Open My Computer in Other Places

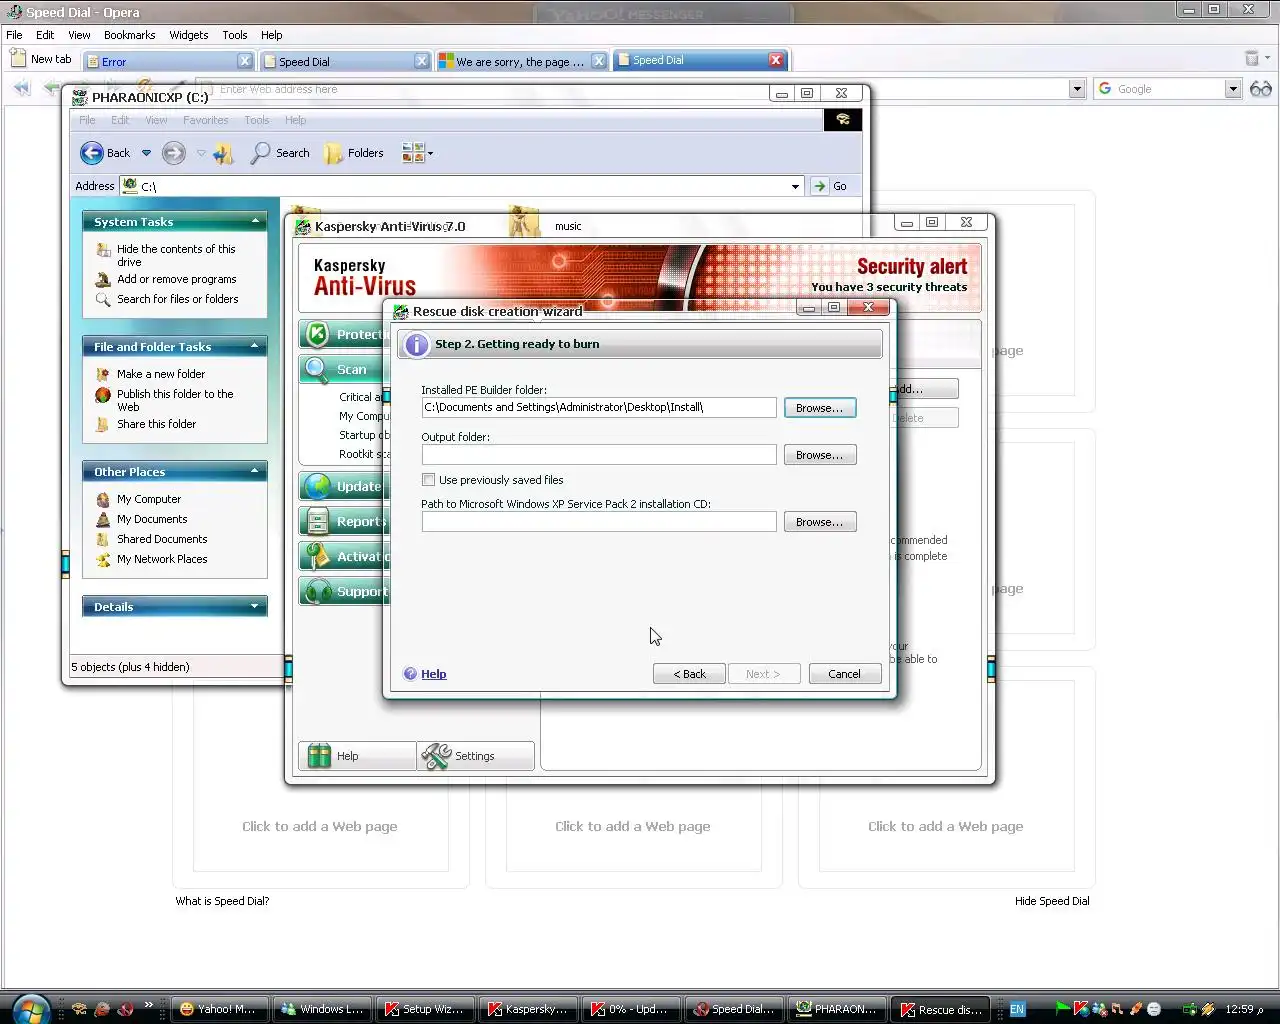coord(149,499)
